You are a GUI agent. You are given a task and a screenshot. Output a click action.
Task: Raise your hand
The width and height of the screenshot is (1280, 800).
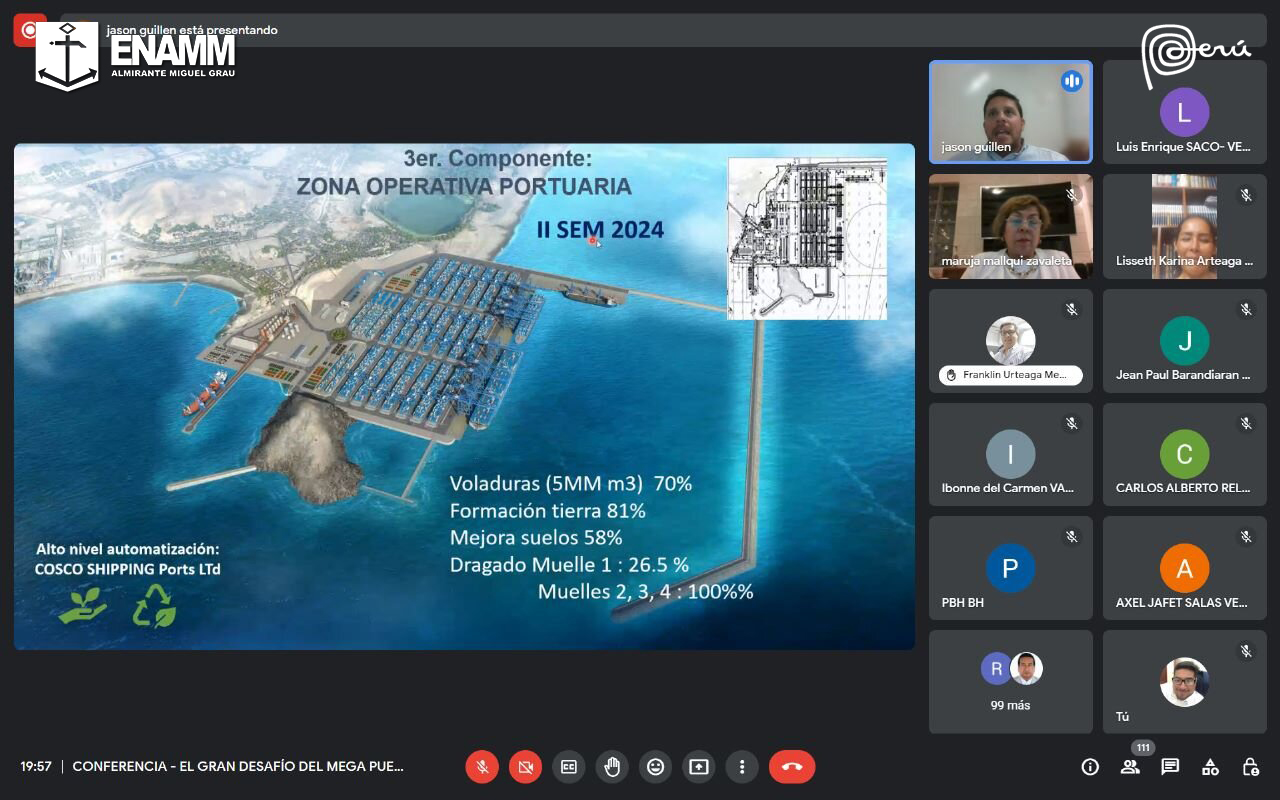click(x=612, y=767)
